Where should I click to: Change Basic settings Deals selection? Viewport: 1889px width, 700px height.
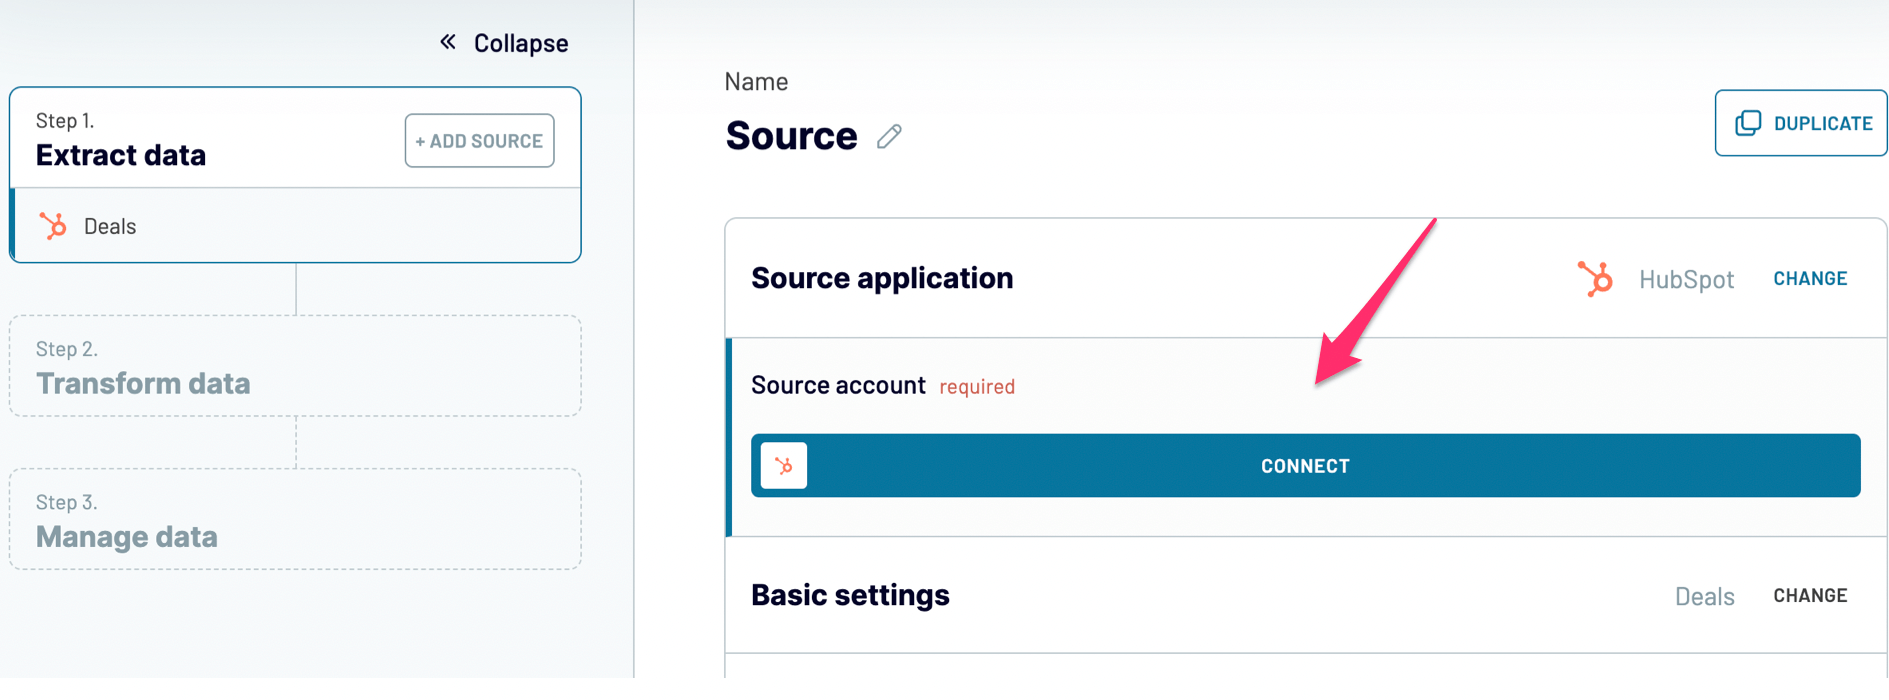pos(1810,595)
